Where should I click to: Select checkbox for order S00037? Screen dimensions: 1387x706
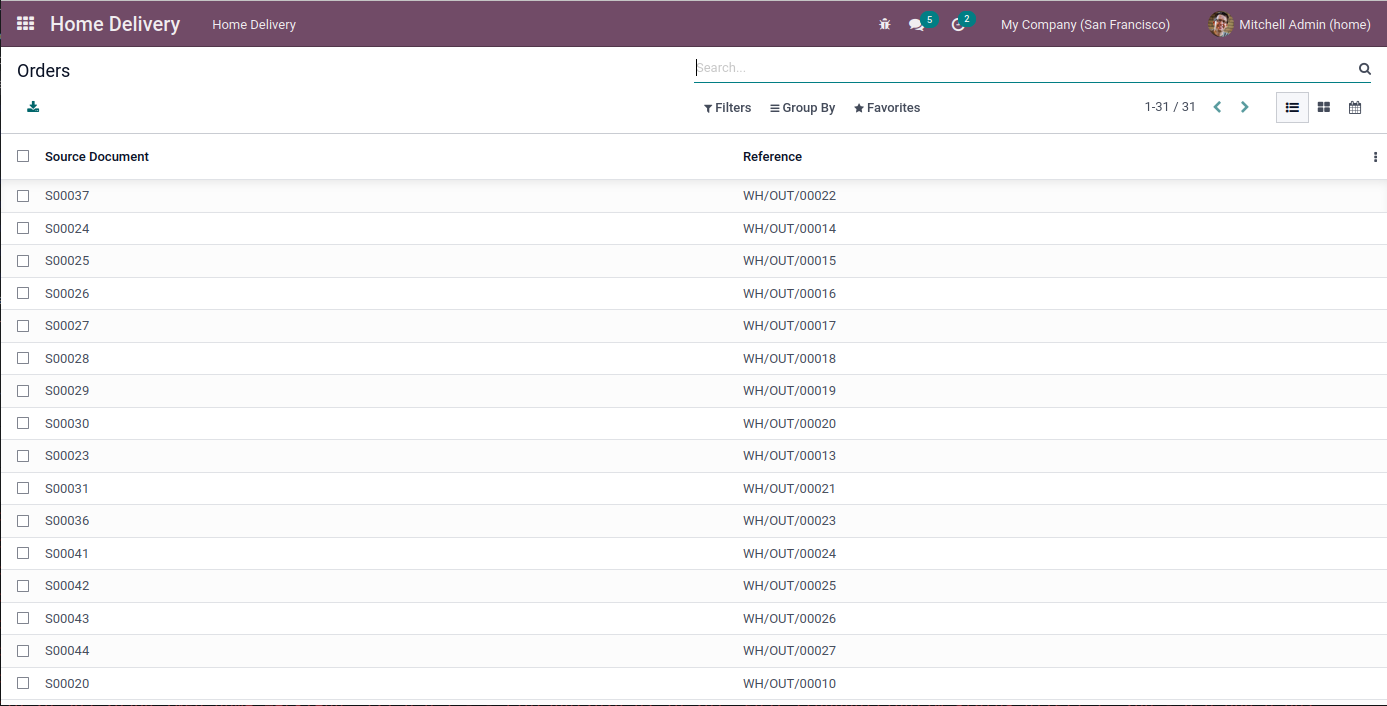click(x=23, y=196)
